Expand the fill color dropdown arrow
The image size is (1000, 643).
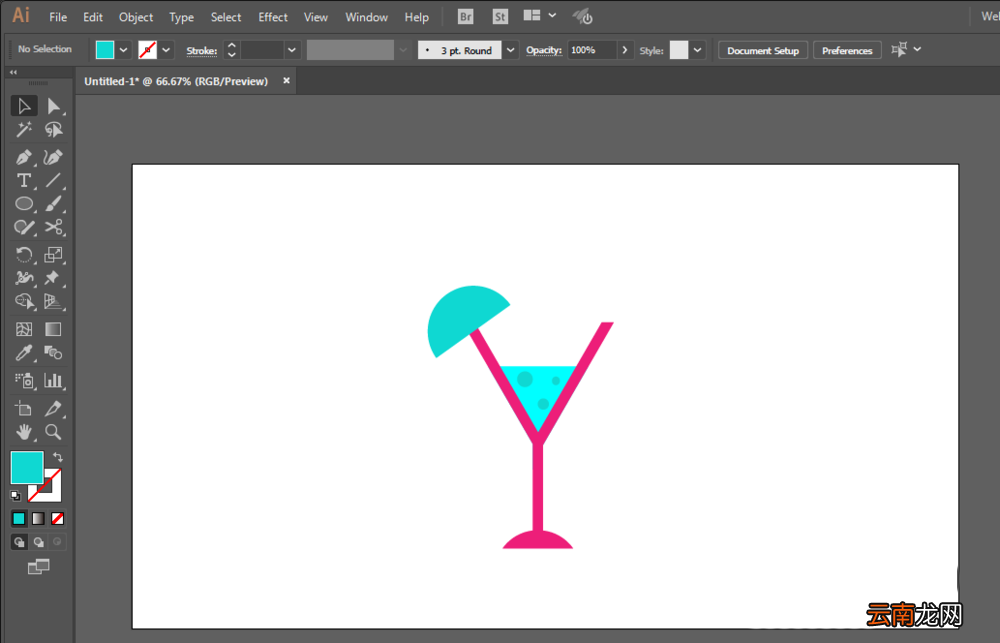124,50
